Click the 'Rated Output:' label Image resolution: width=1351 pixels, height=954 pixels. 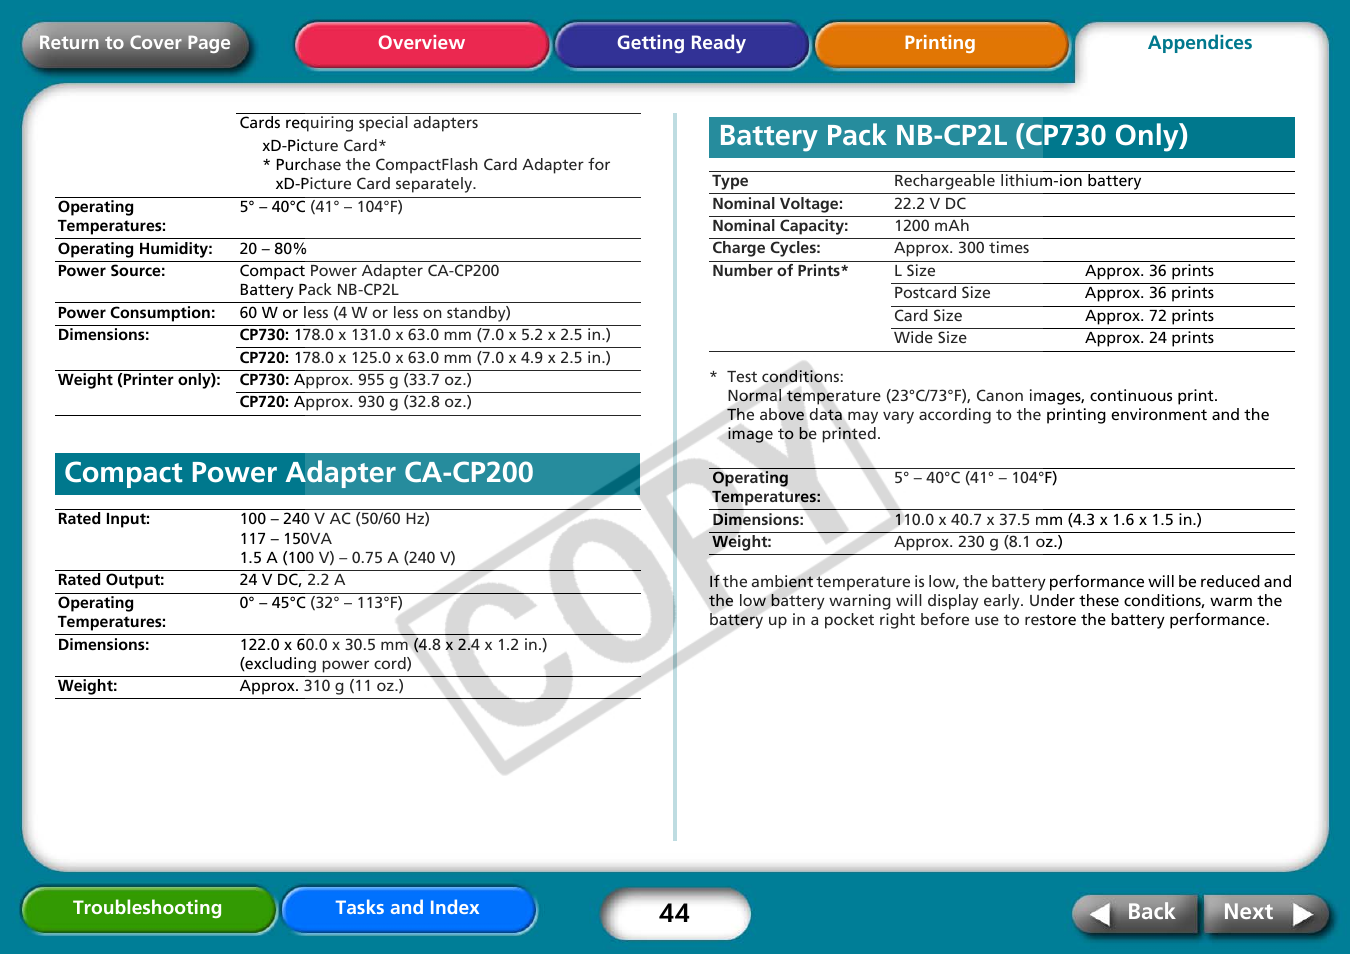coord(111,580)
